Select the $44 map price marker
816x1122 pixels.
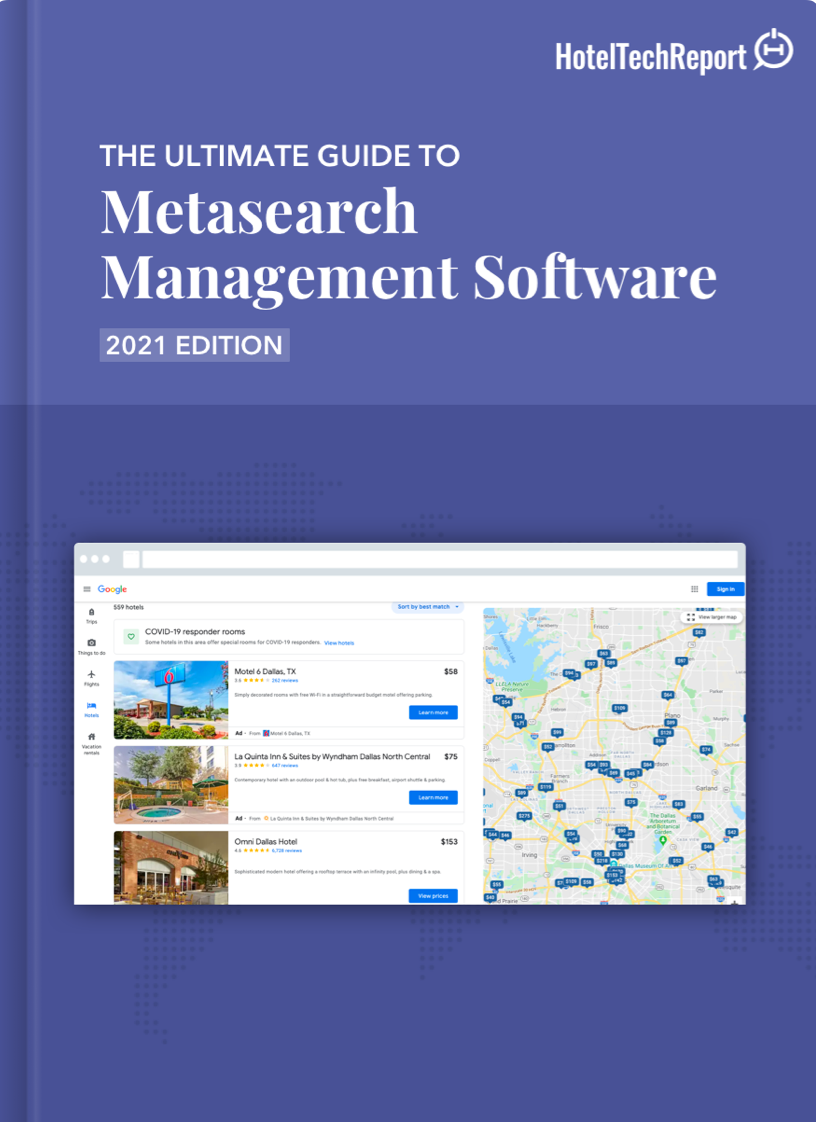click(492, 834)
